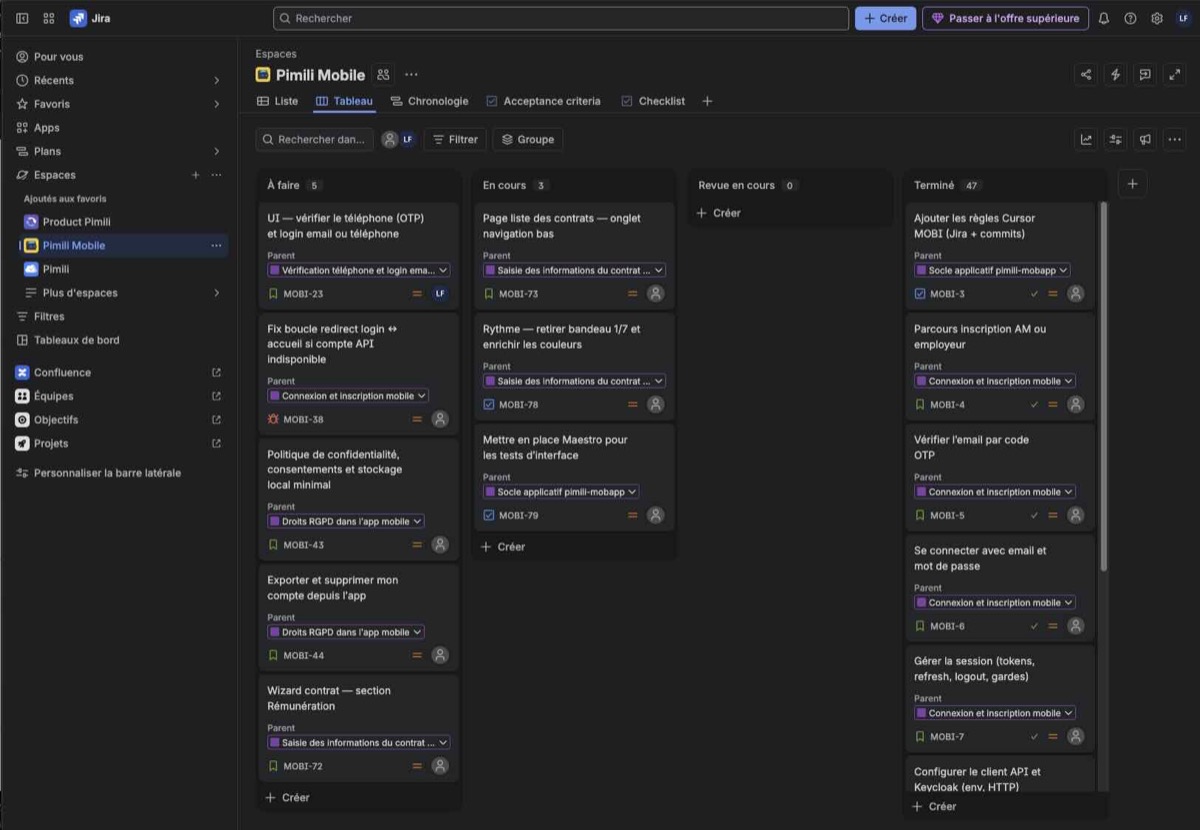Add a view with the plus after Checklist
Image resolution: width=1200 pixels, height=830 pixels.
click(x=707, y=101)
